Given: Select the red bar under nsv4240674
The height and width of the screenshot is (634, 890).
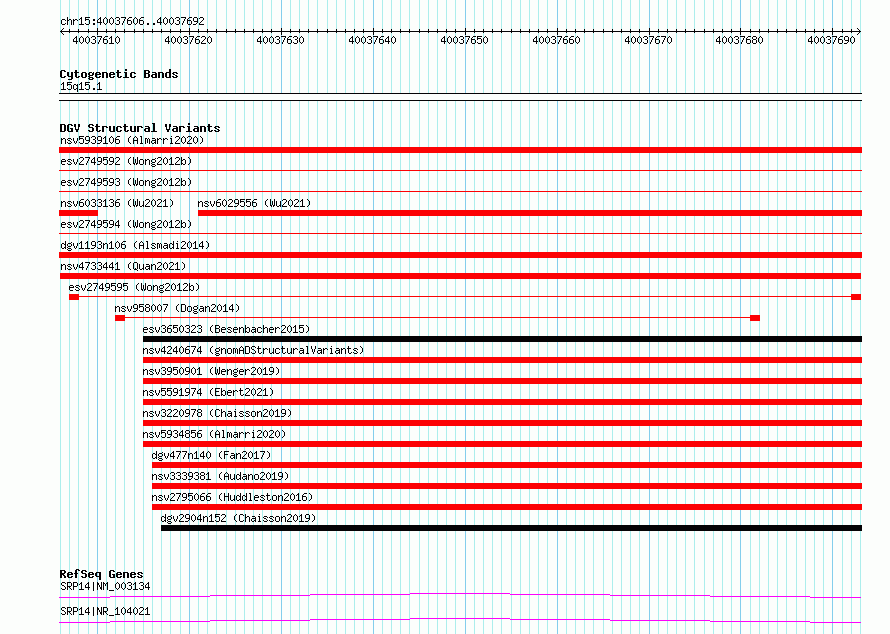Looking at the screenshot, I should 502,360.
